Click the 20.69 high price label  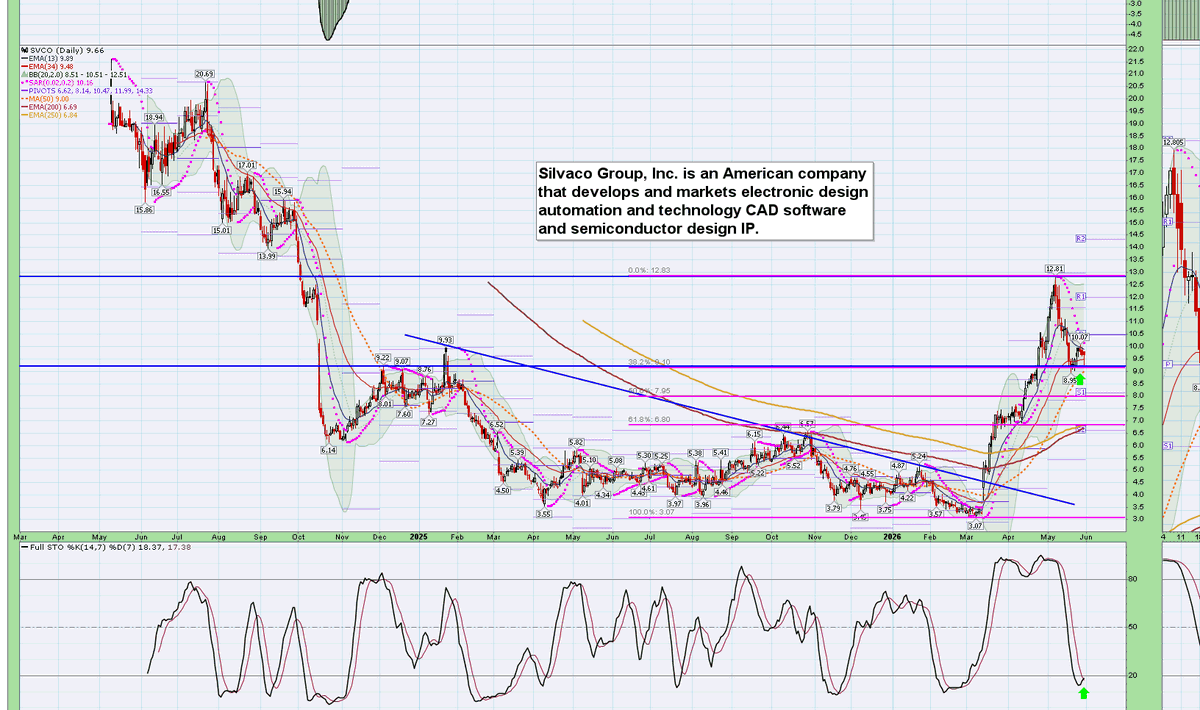pyautogui.click(x=205, y=74)
